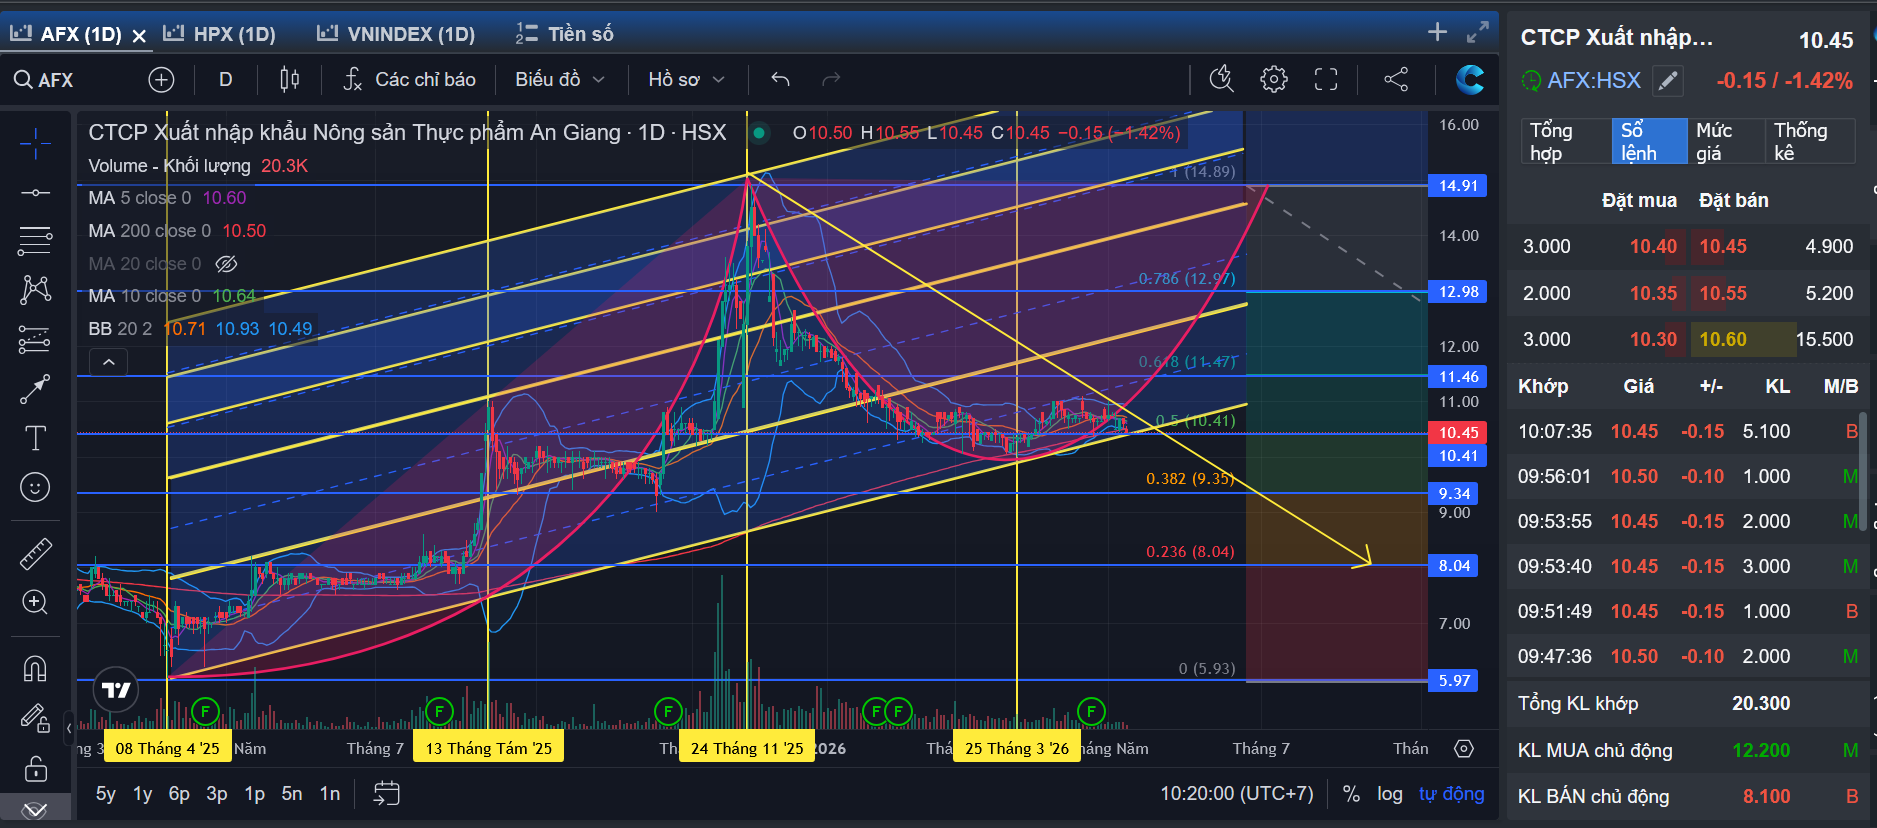Select the 24 Tháng 11 '25 date marker
This screenshot has width=1877, height=828.
point(747,748)
